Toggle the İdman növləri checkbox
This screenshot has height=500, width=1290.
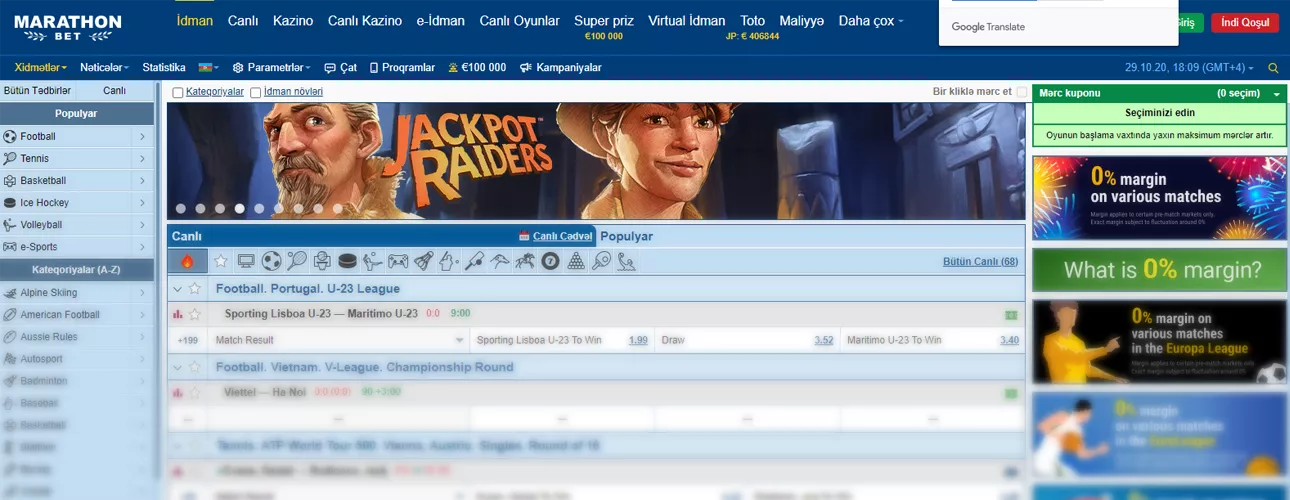pyautogui.click(x=256, y=92)
